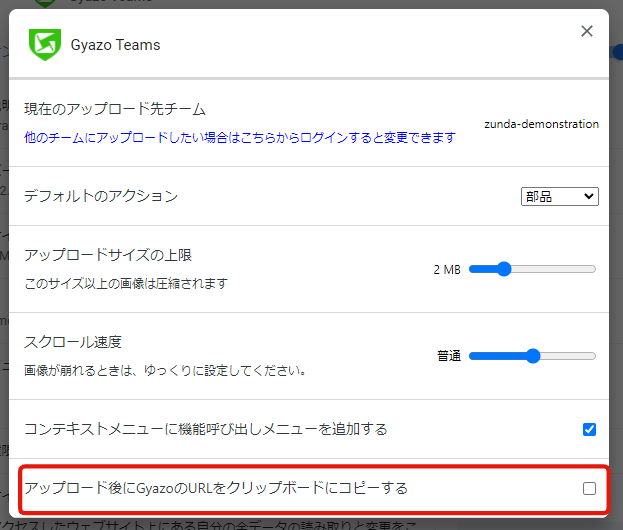Uncheck the context menu option checkbox

[x=589, y=429]
